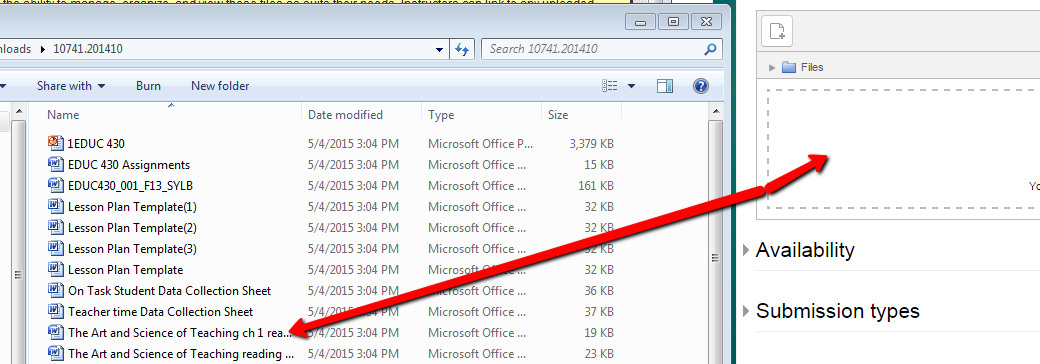Screen dimensions: 1040x364
Task: Select the EDUC 430 Assignments file name
Action: pyautogui.click(x=129, y=164)
